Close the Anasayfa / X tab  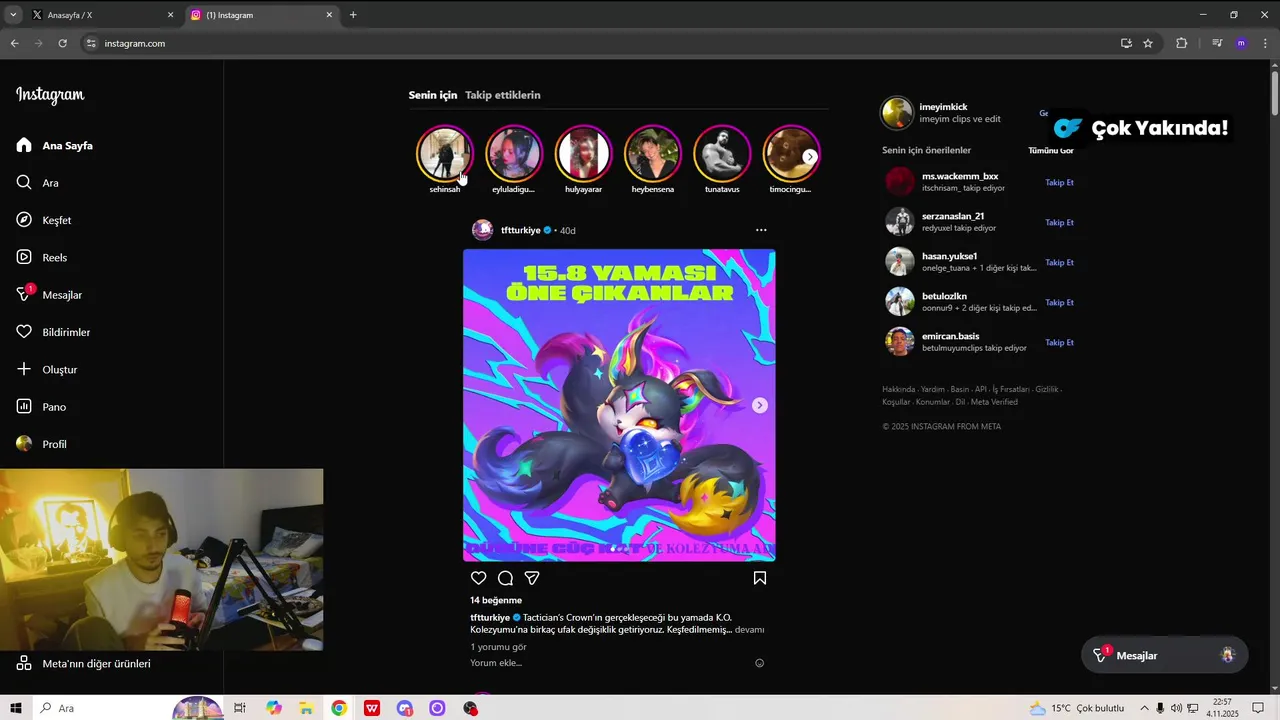coord(170,15)
